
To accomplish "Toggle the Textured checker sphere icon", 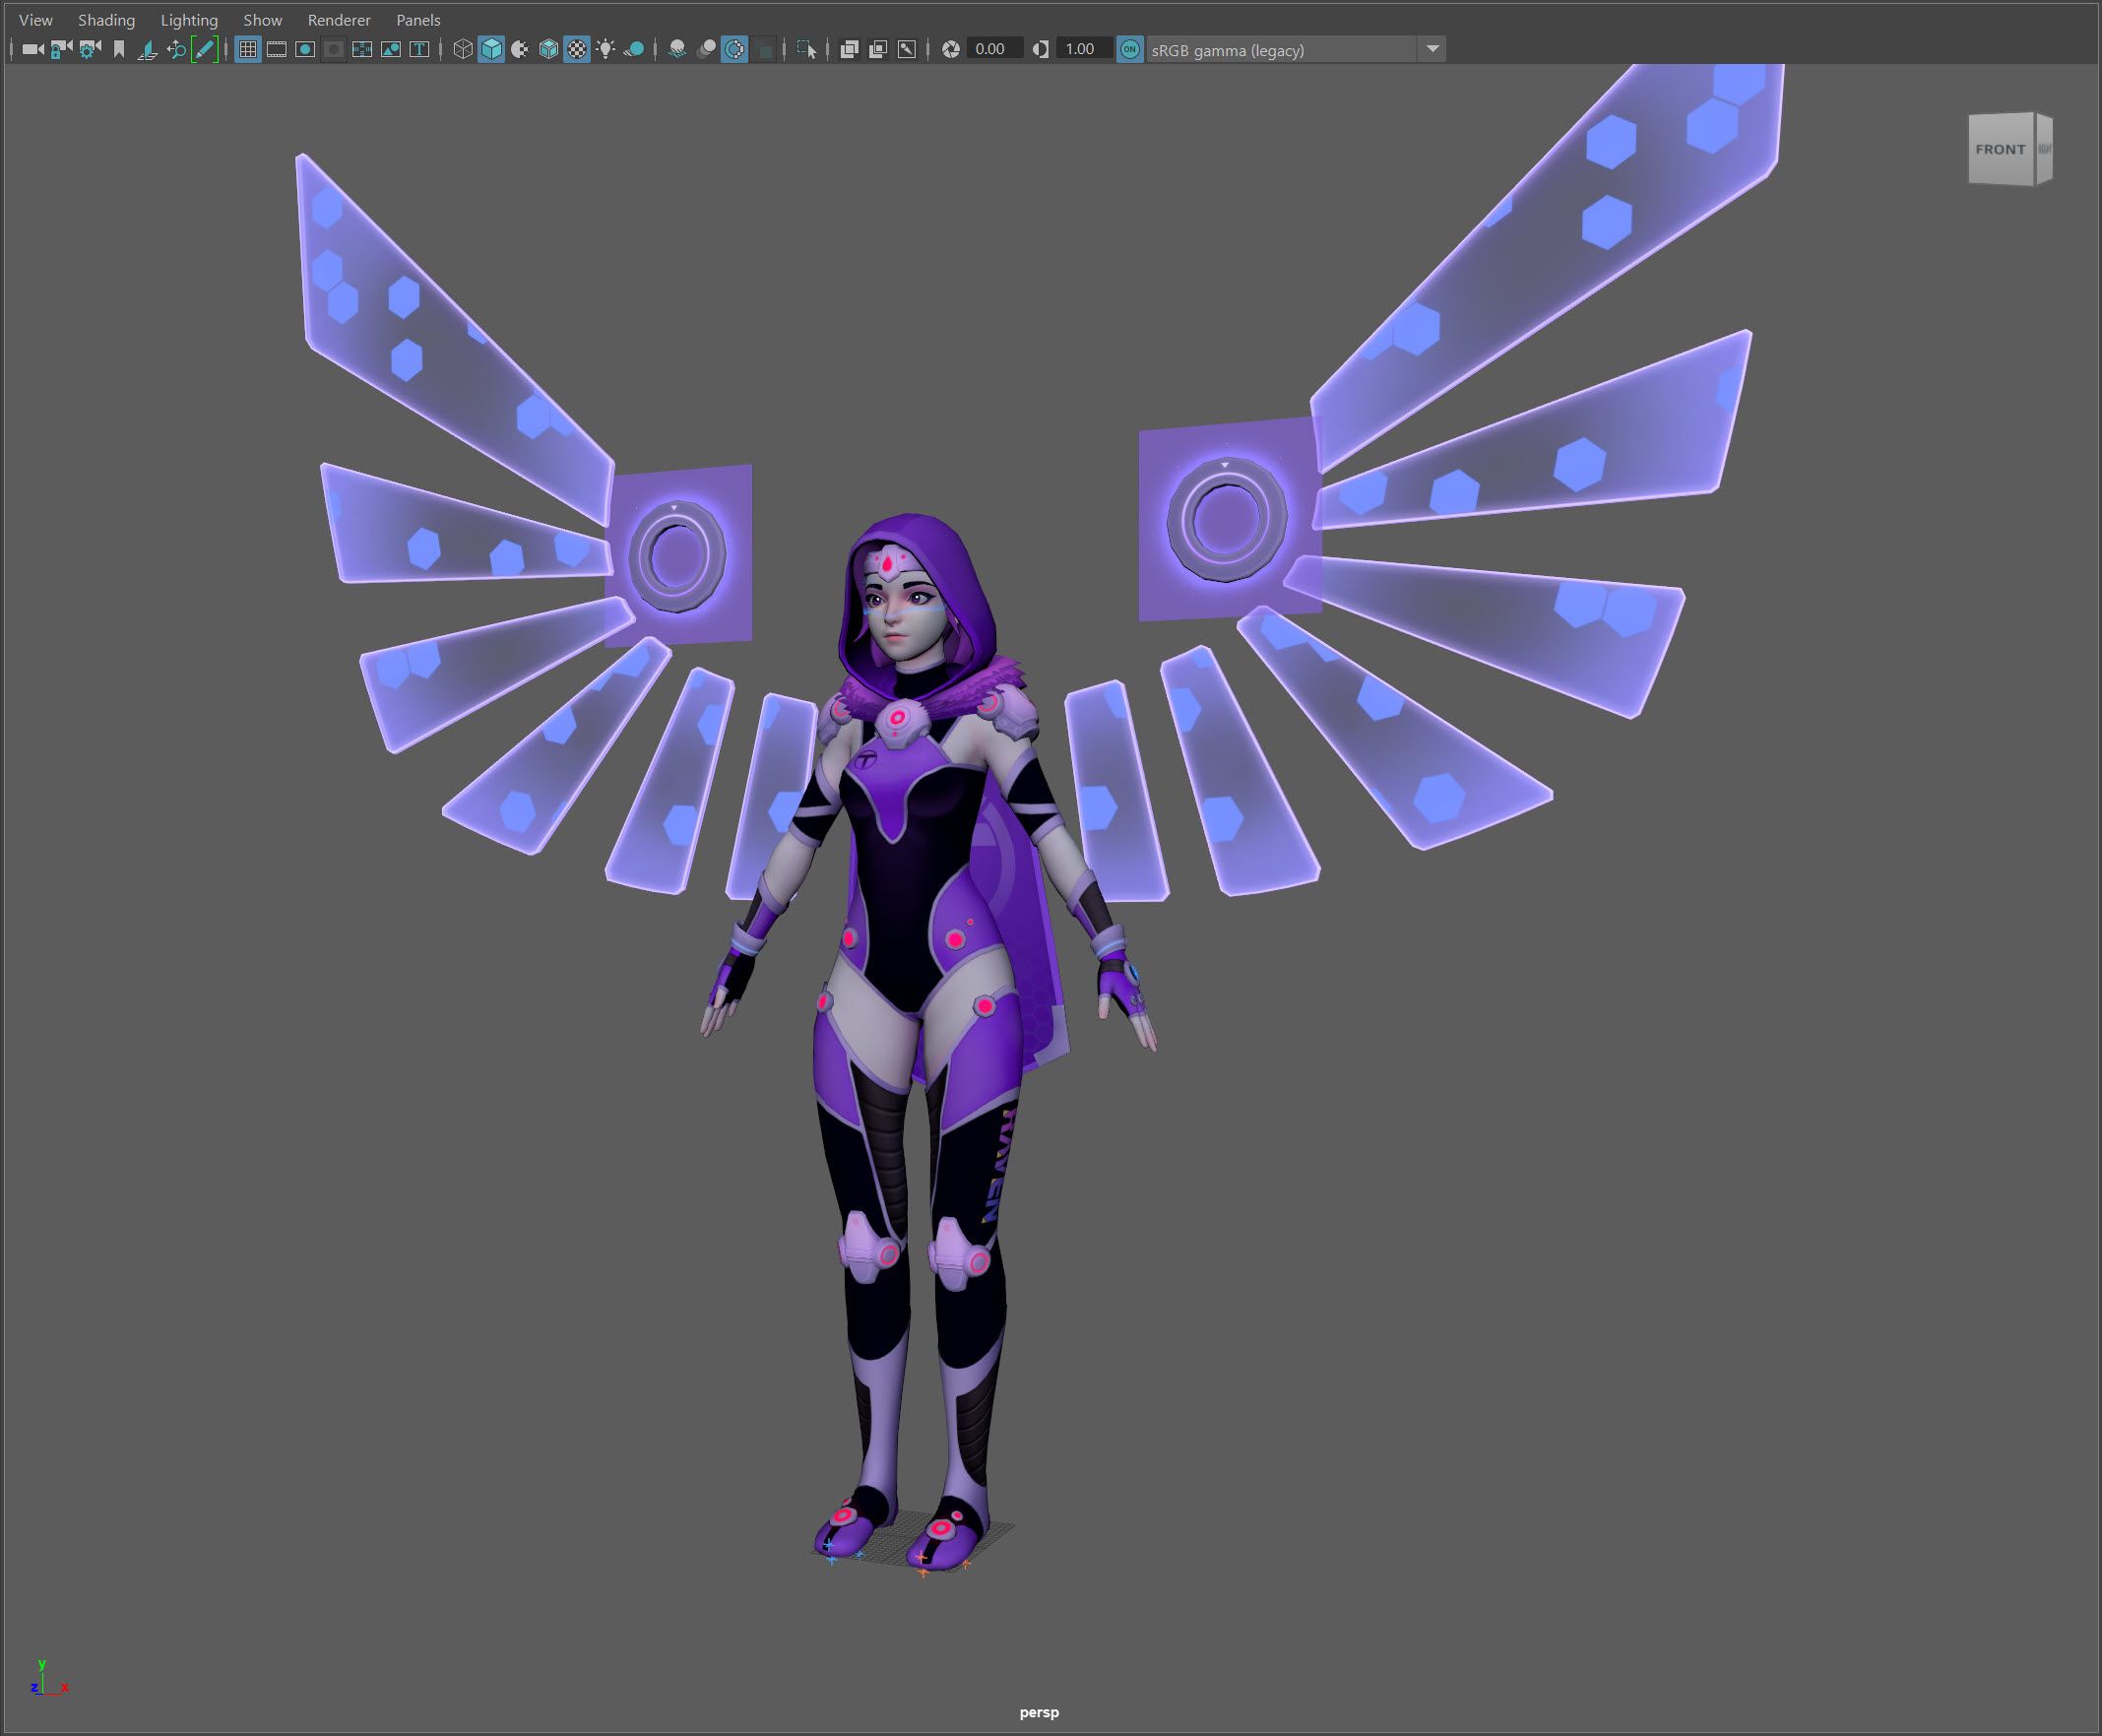I will point(577,49).
